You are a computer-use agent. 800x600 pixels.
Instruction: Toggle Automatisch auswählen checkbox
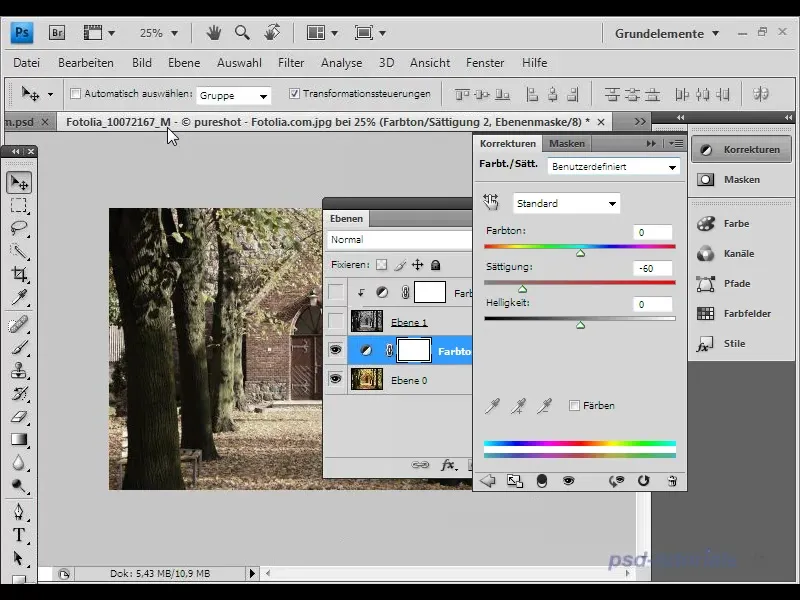point(76,94)
